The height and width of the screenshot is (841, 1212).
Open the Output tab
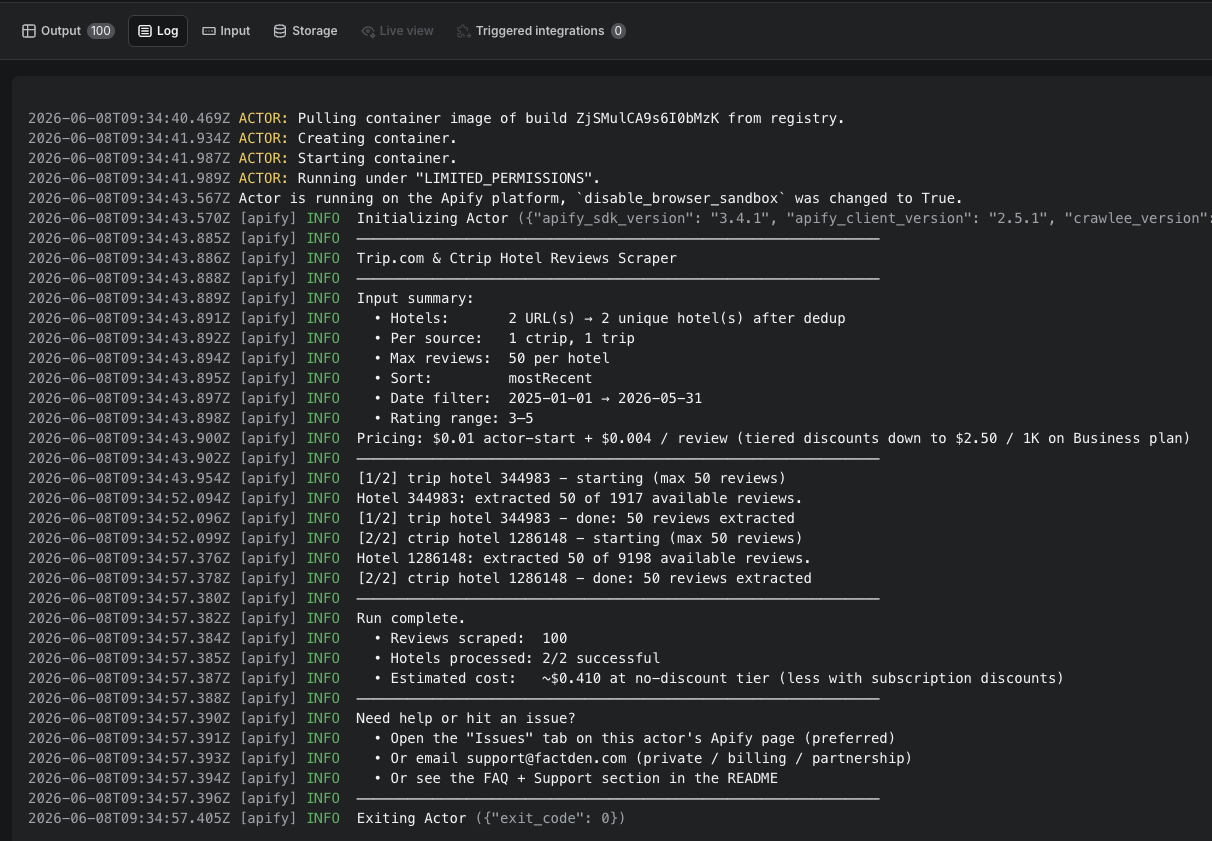tap(68, 31)
